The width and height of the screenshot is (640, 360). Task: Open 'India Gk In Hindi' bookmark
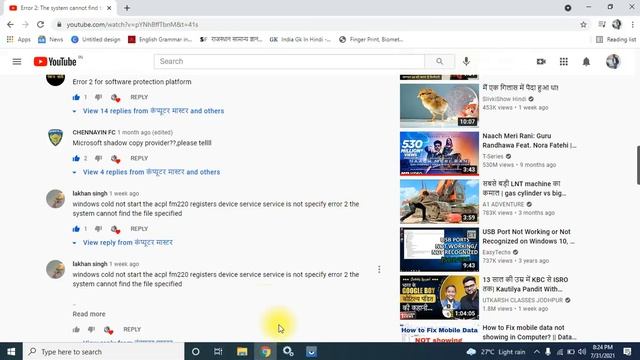click(x=300, y=40)
